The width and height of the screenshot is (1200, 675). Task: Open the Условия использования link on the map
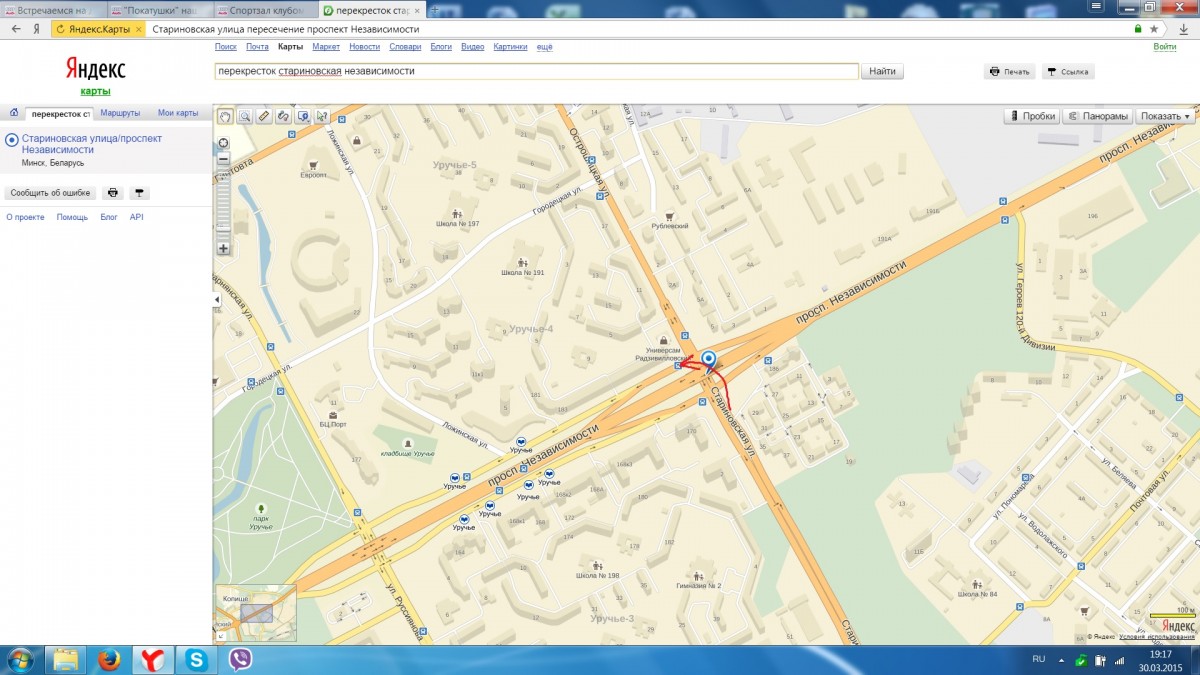[x=1157, y=637]
